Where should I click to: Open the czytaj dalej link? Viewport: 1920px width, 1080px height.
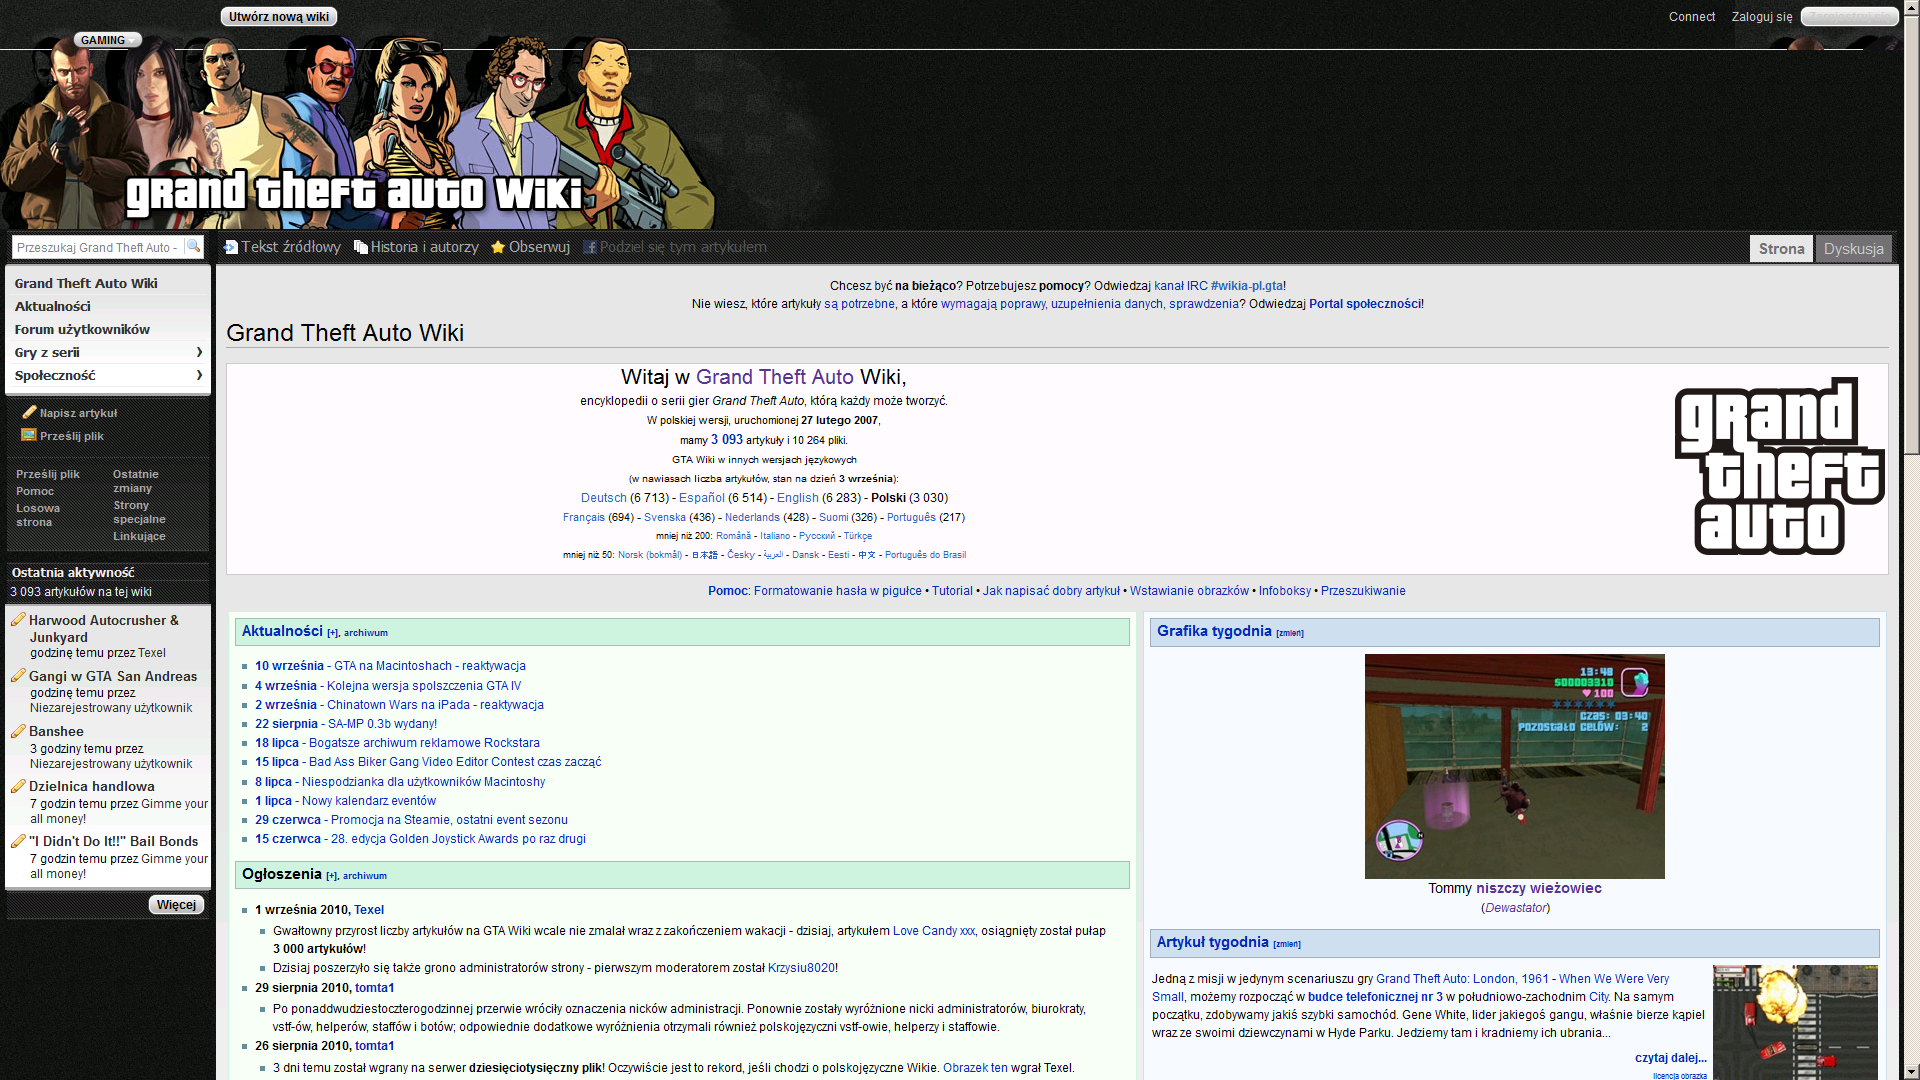[1670, 1058]
